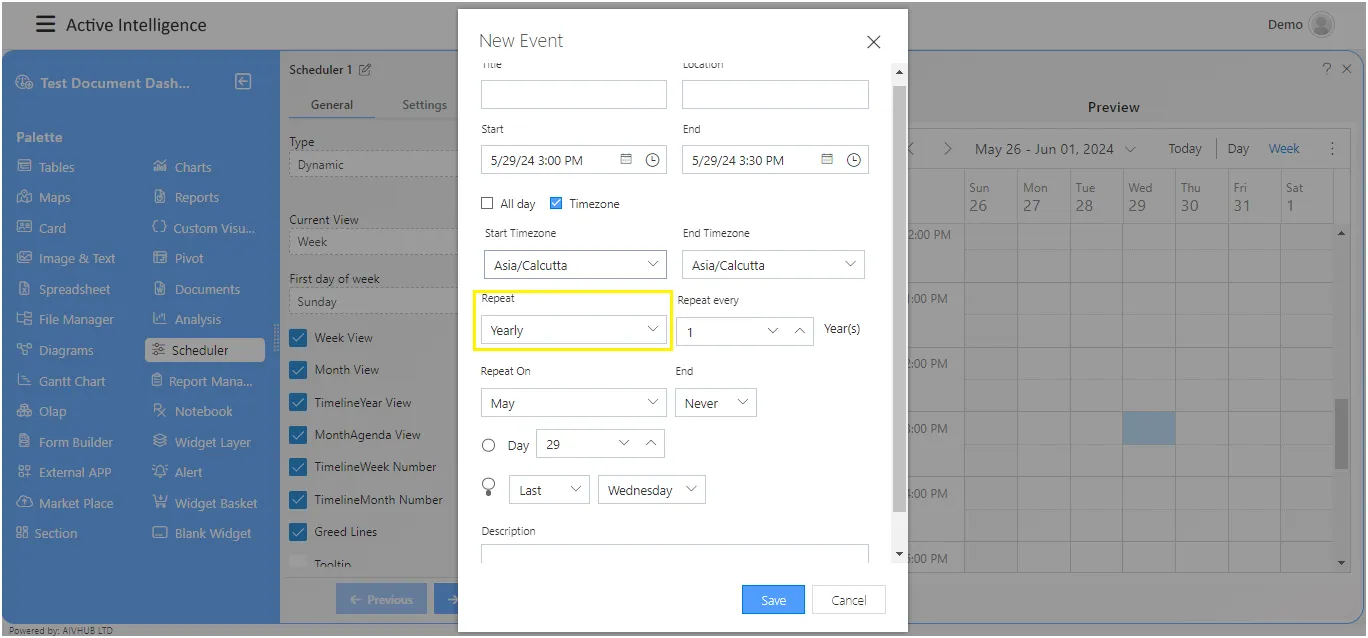Open the Wednesday weekday dropdown

(652, 490)
